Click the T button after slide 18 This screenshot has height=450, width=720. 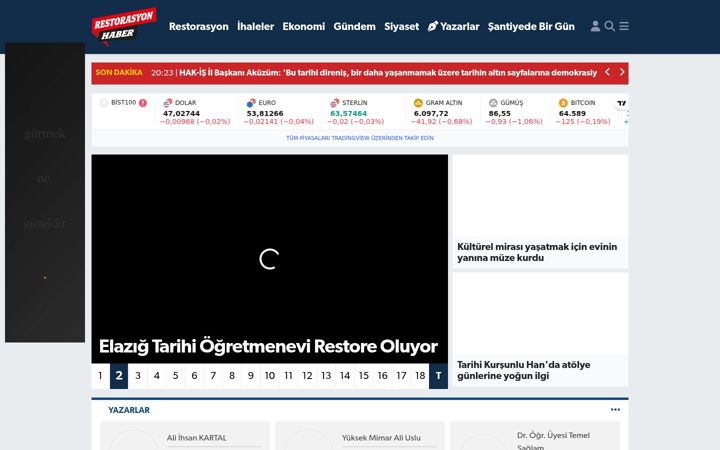point(439,376)
